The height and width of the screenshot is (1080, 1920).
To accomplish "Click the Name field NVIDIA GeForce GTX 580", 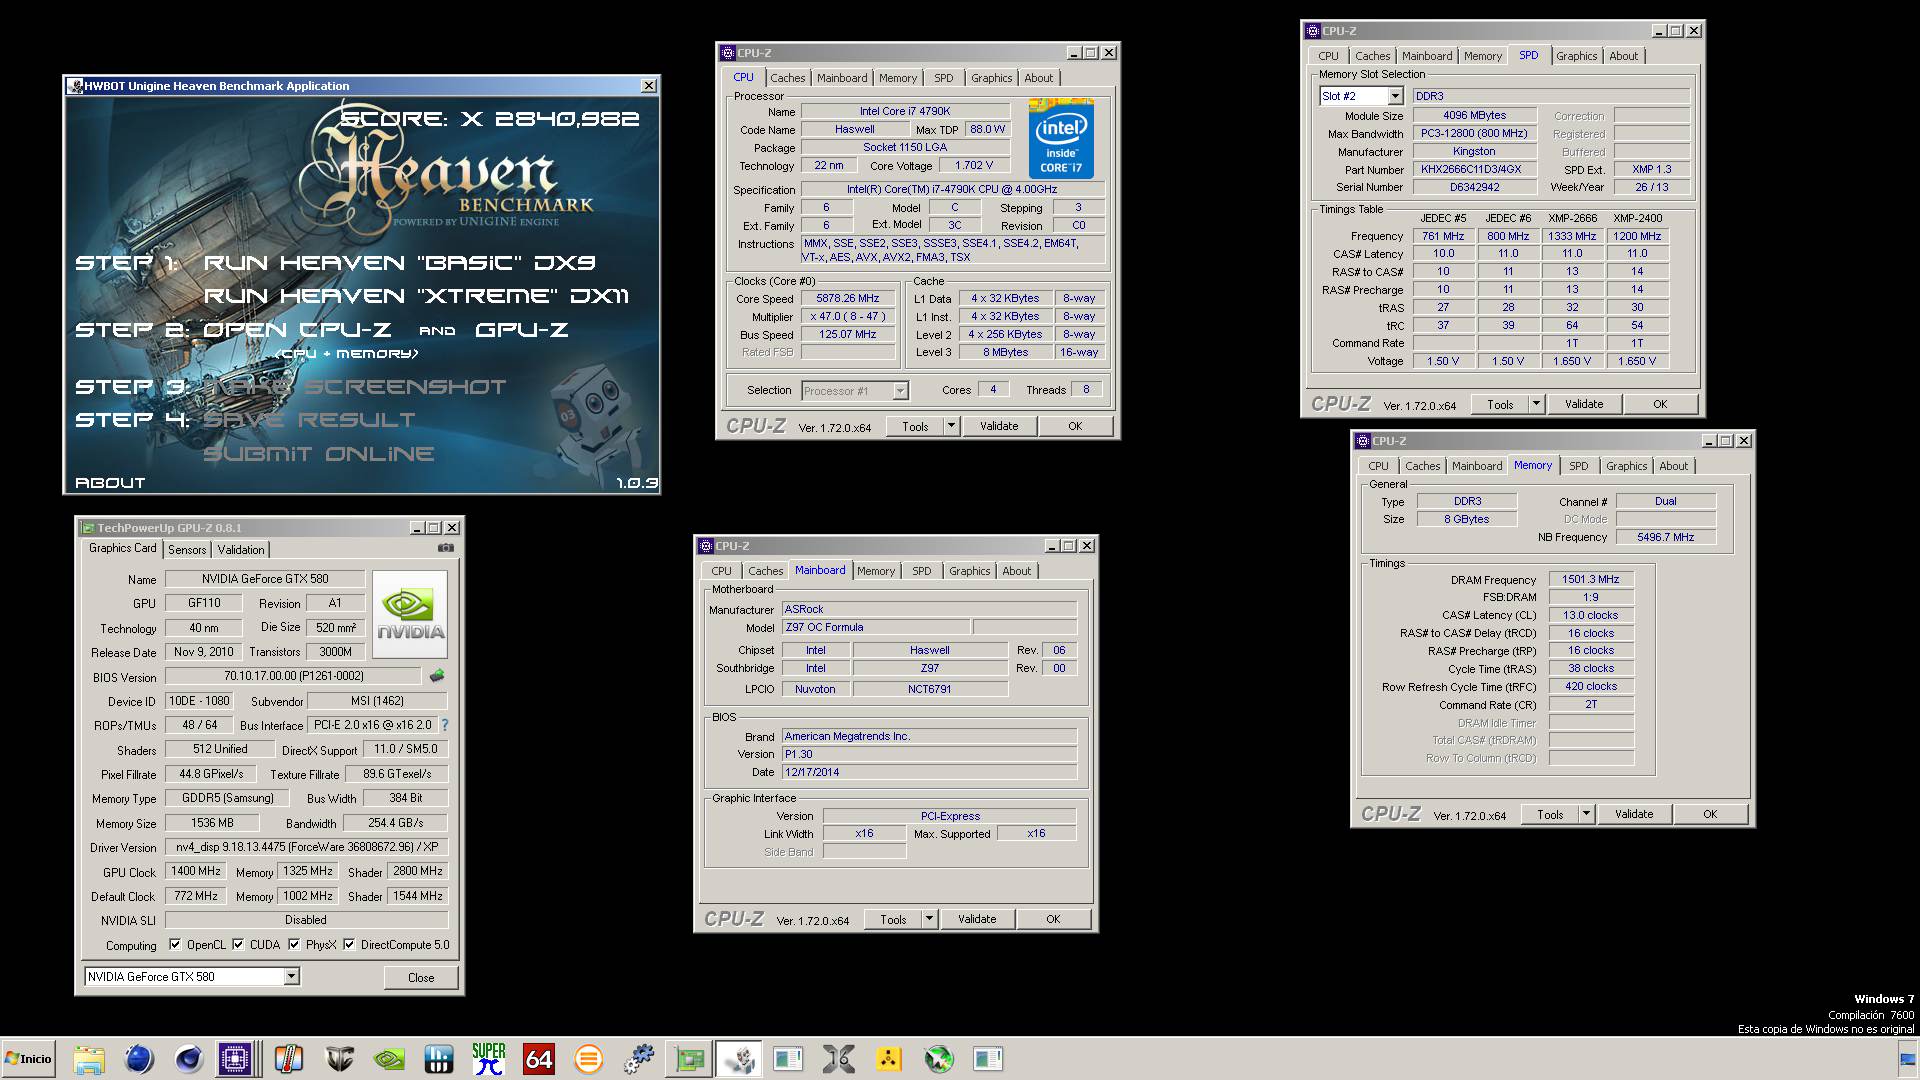I will tap(265, 579).
